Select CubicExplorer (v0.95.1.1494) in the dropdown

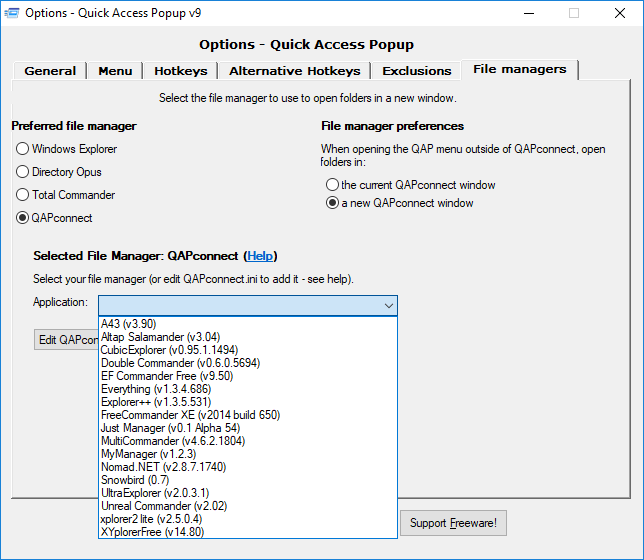(248, 350)
